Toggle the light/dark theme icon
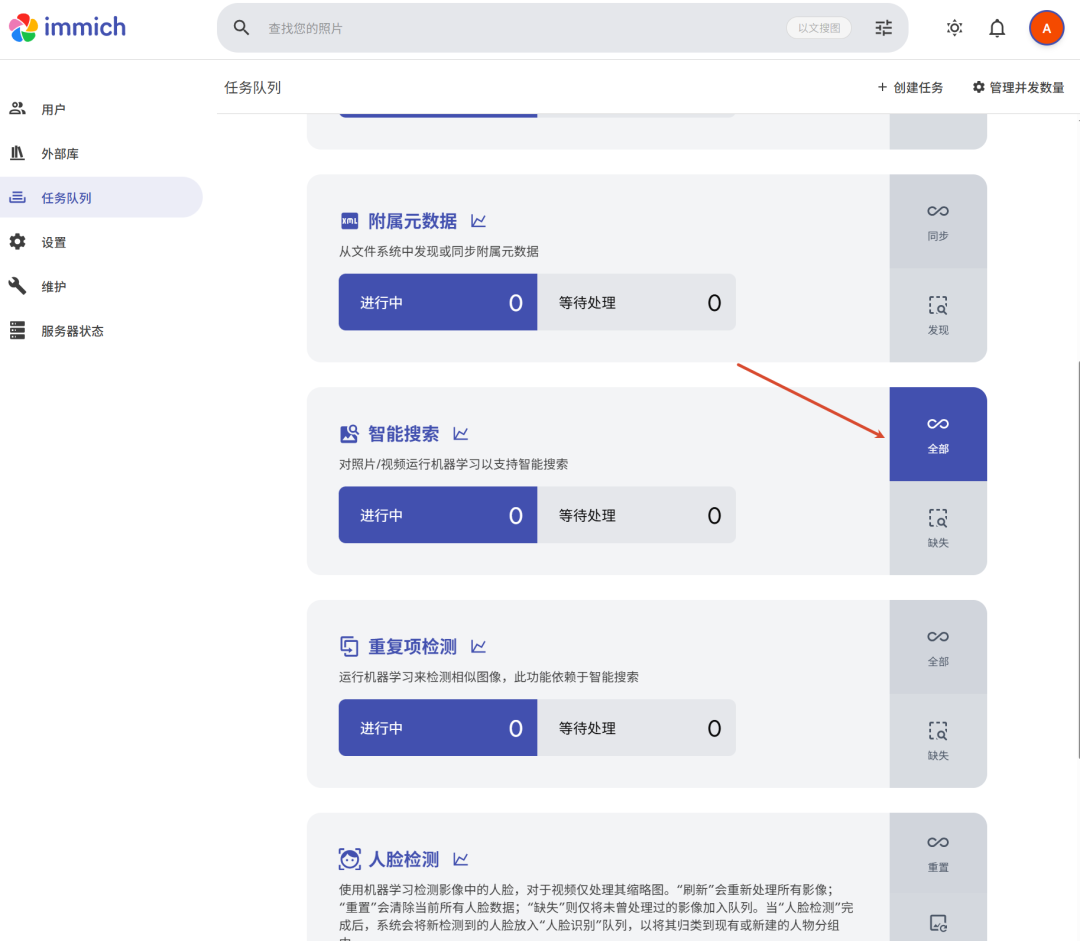Image resolution: width=1080 pixels, height=941 pixels. (x=954, y=28)
